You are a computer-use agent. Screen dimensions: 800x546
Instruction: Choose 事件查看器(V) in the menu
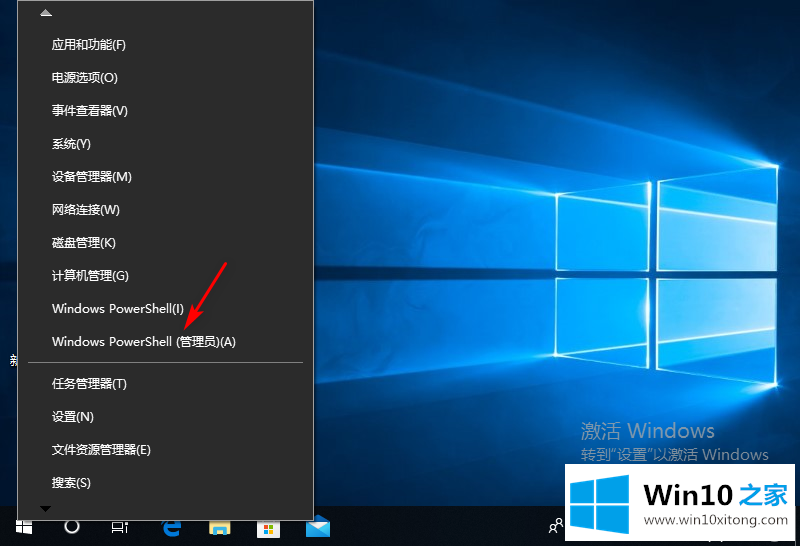pyautogui.click(x=90, y=111)
